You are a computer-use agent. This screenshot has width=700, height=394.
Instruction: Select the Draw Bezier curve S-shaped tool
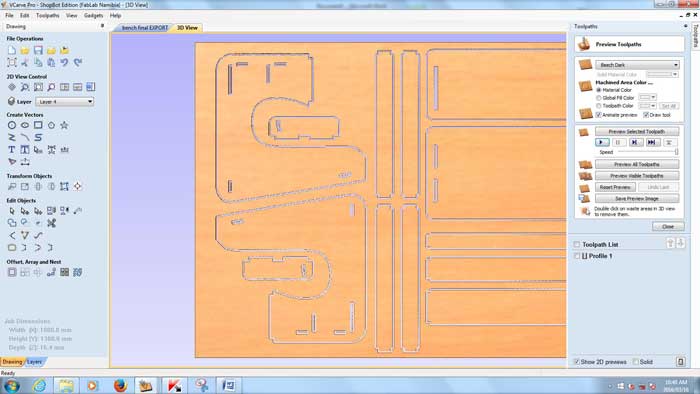(x=38, y=137)
